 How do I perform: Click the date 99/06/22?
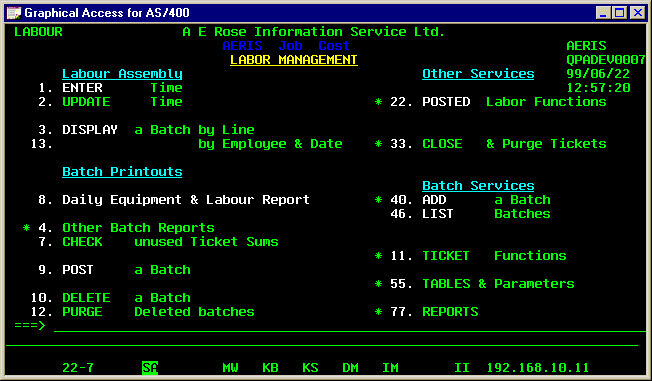[x=598, y=74]
